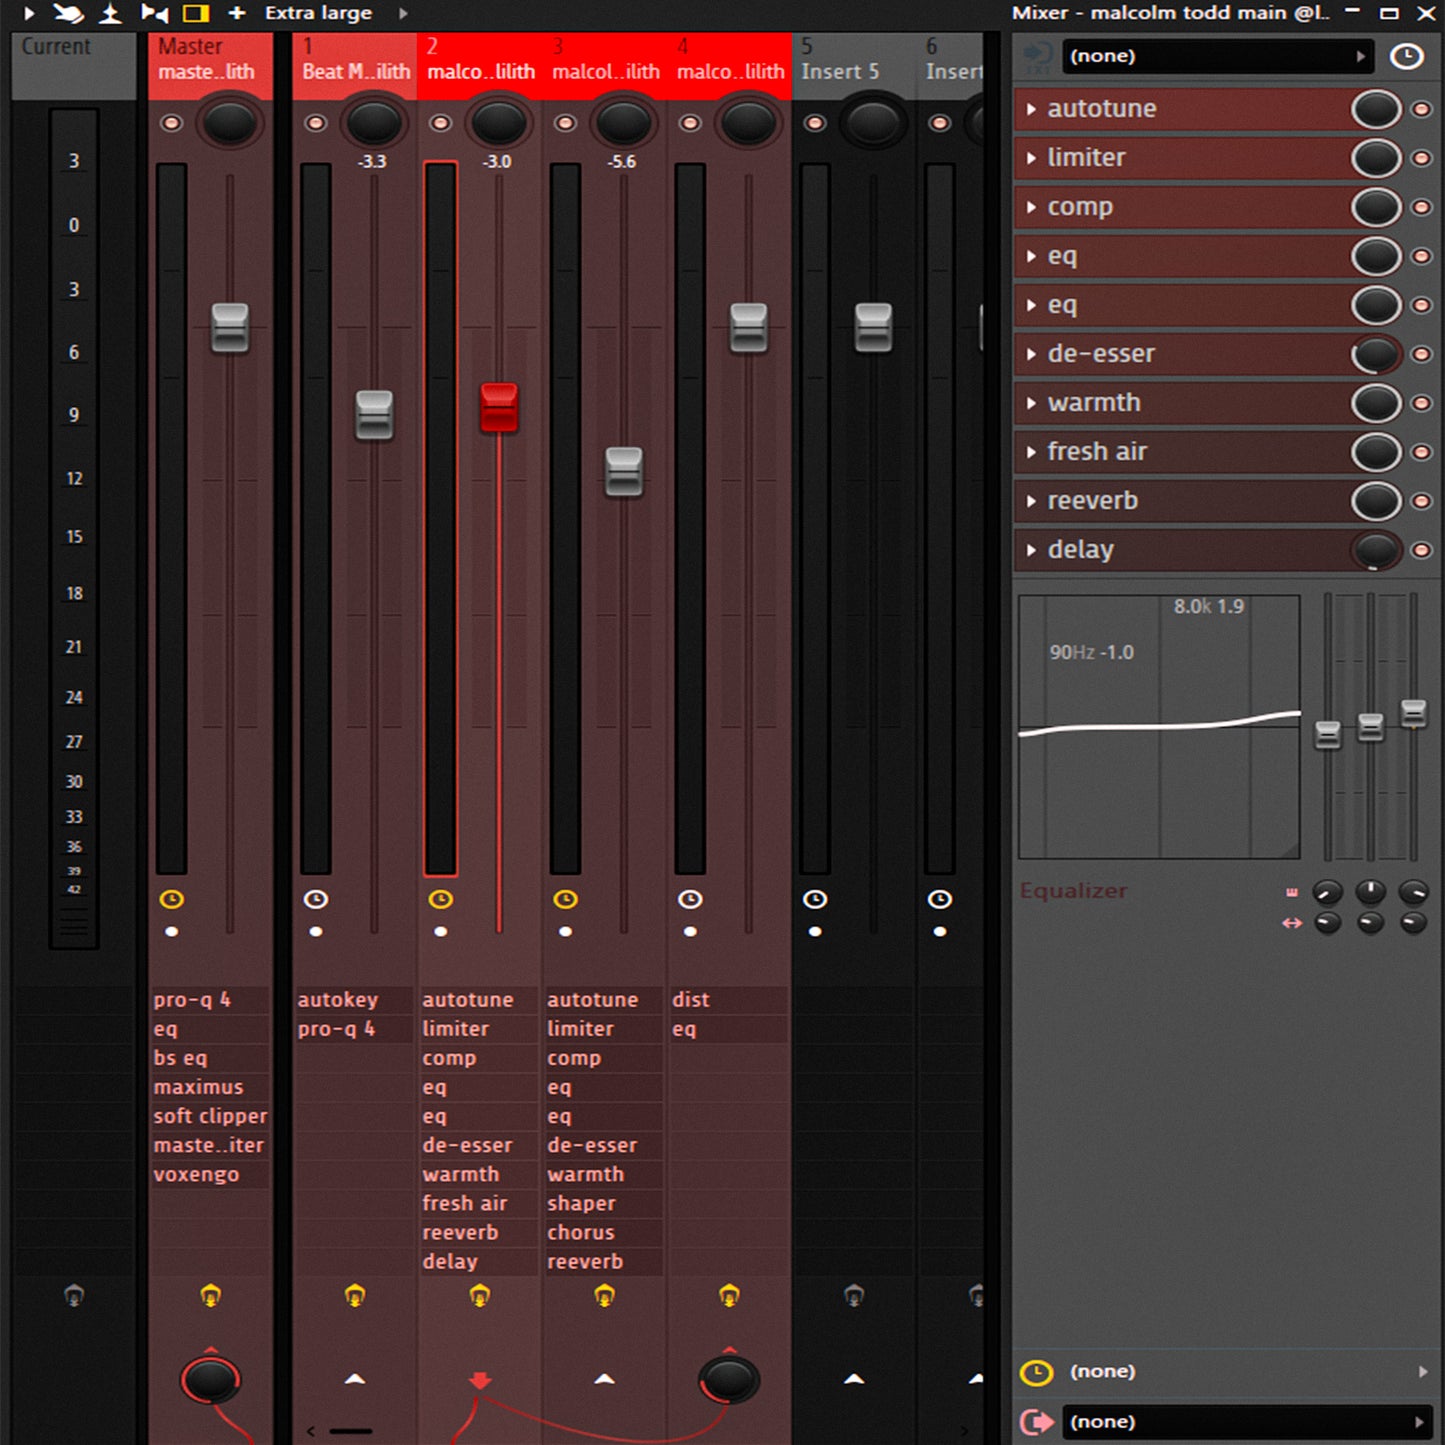Toggle the de-esser effect on/off LED
Image resolution: width=1445 pixels, height=1445 pixels.
click(1421, 354)
